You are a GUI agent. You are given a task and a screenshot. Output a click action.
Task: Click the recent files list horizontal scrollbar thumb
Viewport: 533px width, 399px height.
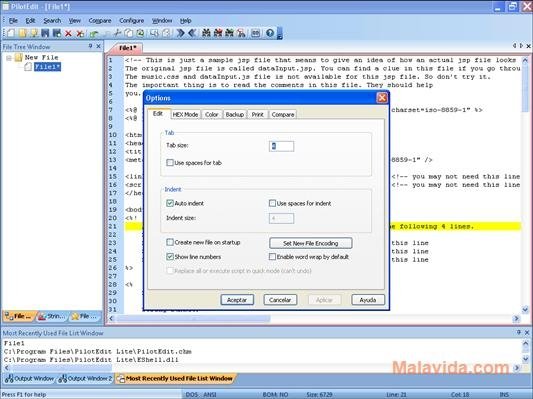tap(61, 368)
